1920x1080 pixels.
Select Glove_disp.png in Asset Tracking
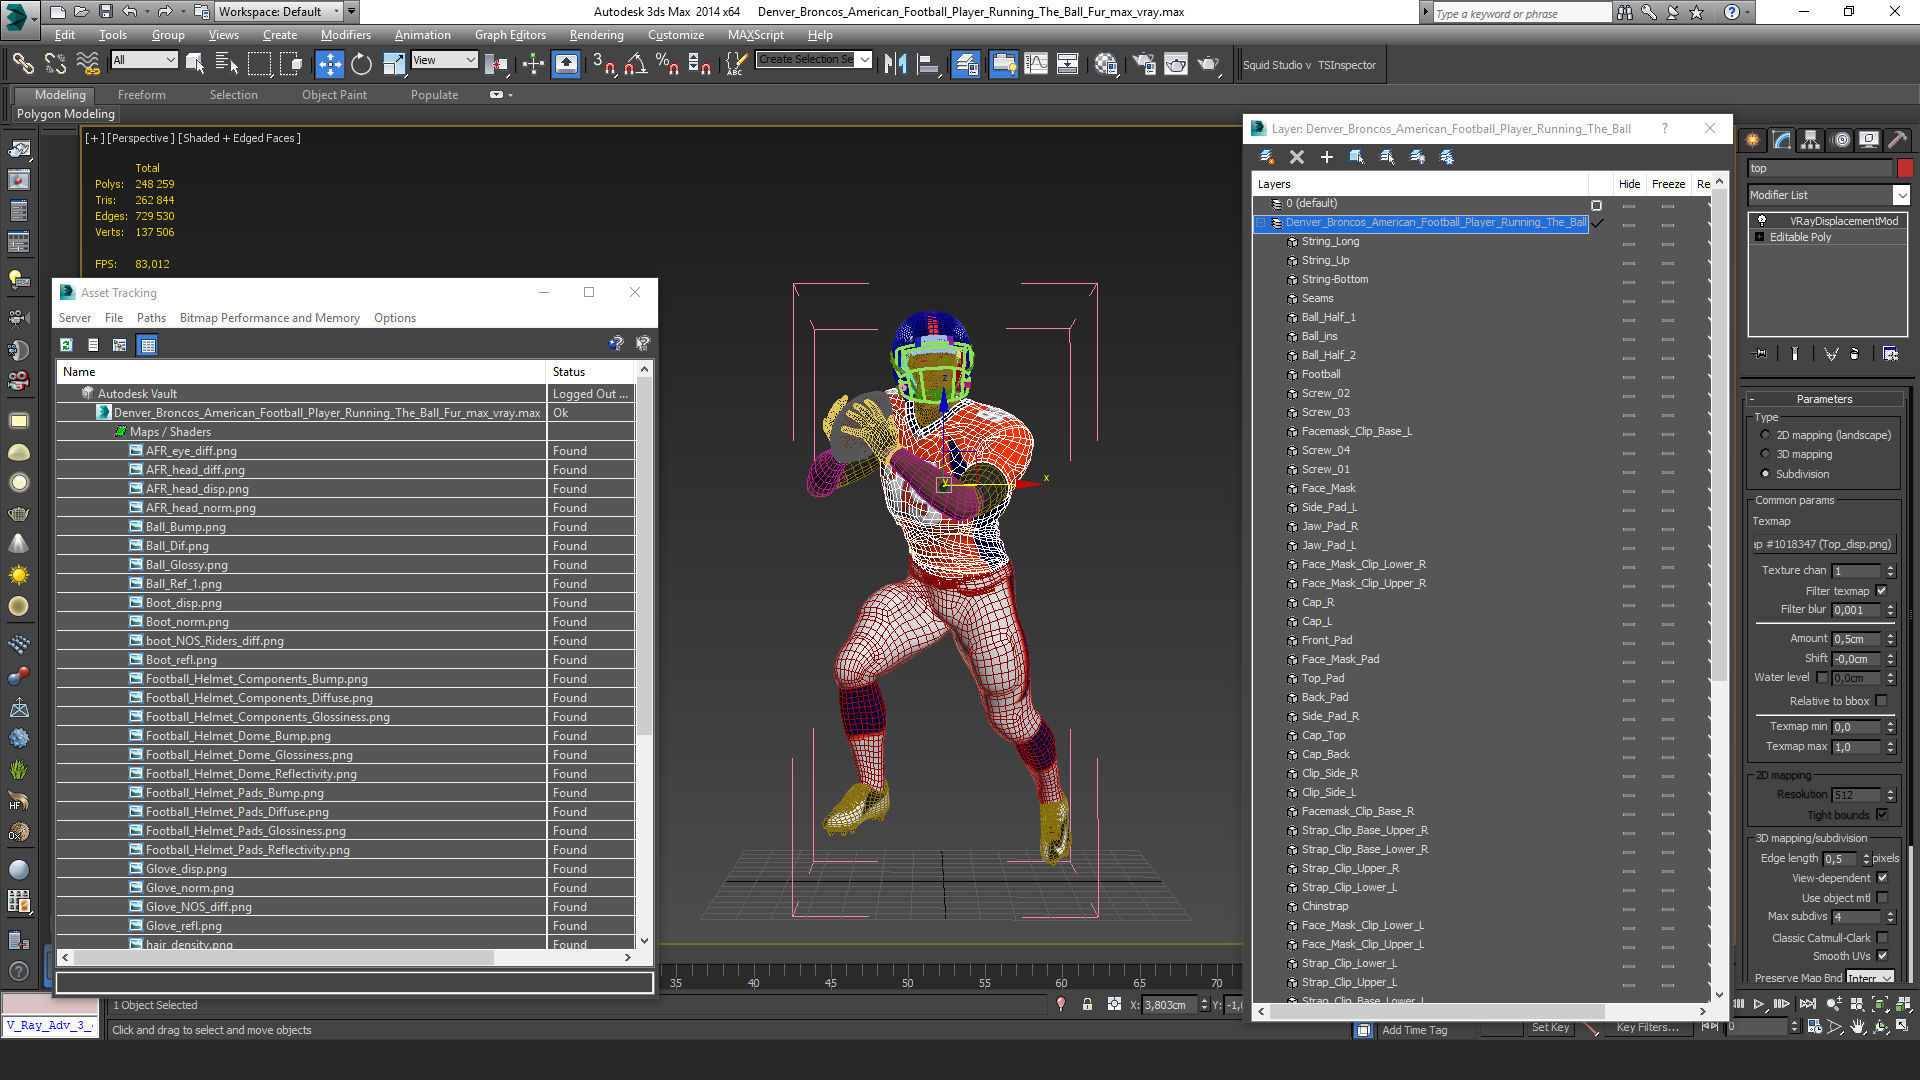pos(186,869)
